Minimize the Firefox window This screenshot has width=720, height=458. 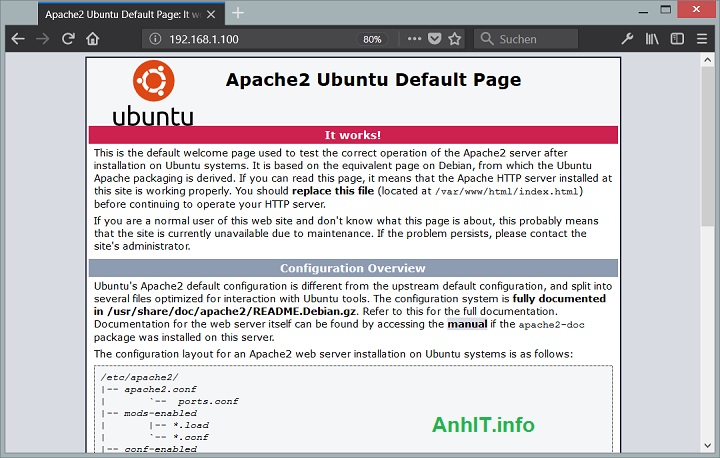(643, 10)
